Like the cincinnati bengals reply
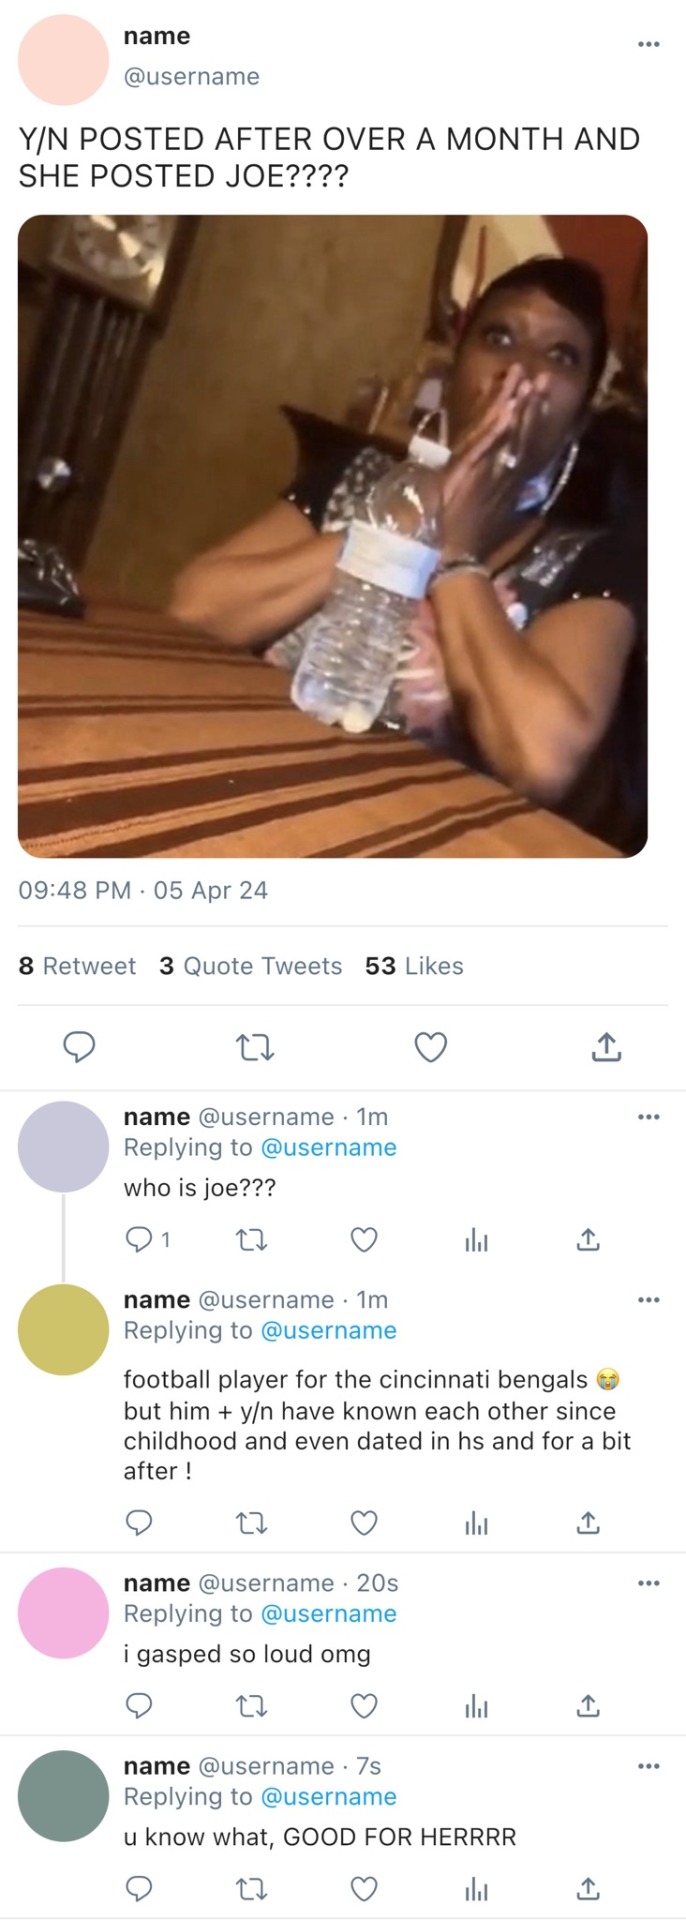This screenshot has height=1920, width=686. click(x=364, y=1523)
